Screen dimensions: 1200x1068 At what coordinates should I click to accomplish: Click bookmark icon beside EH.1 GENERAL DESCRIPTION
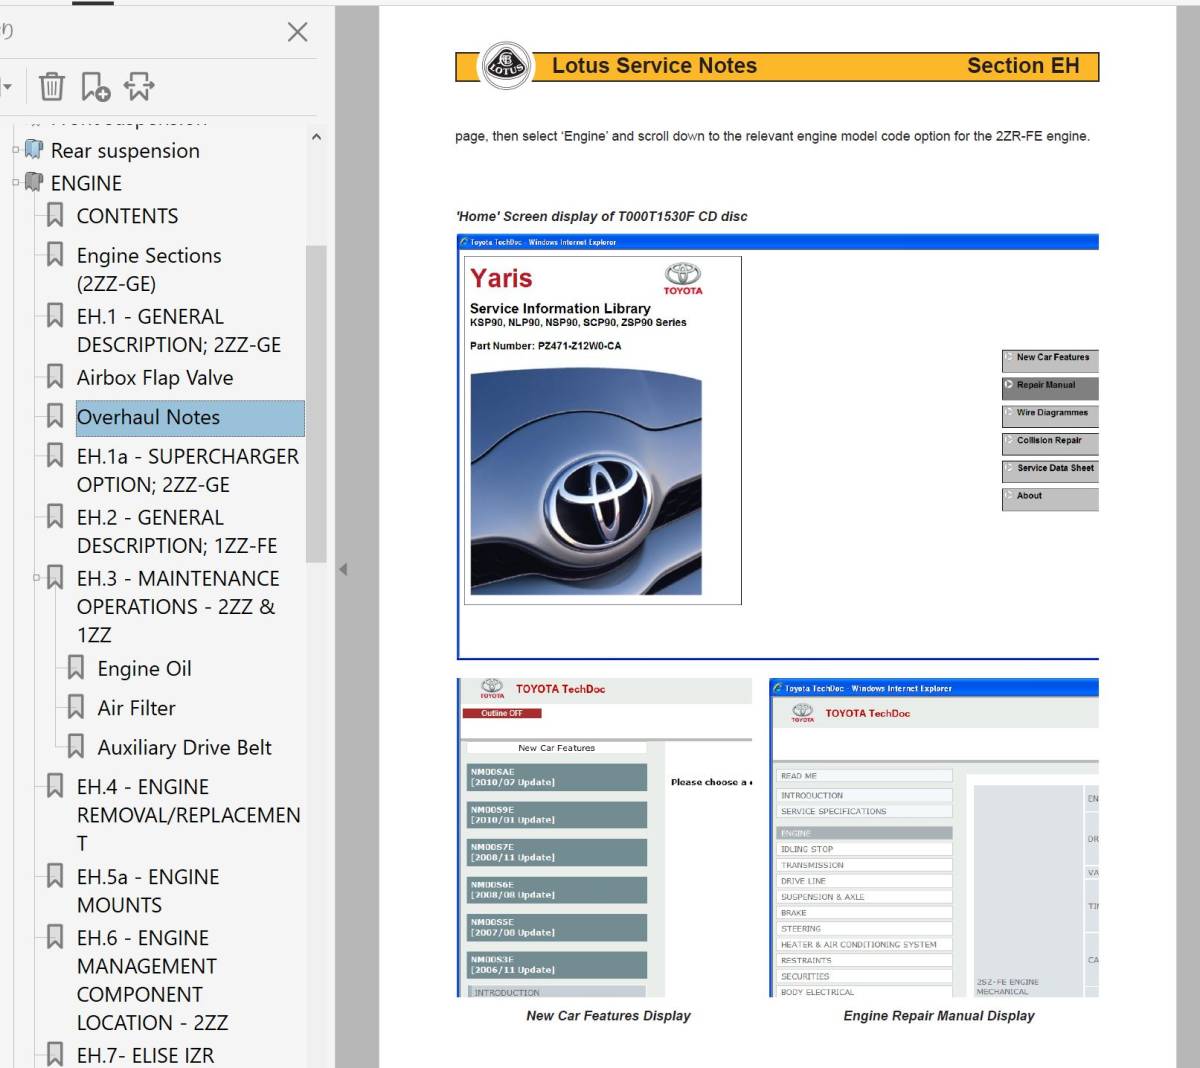(x=55, y=315)
